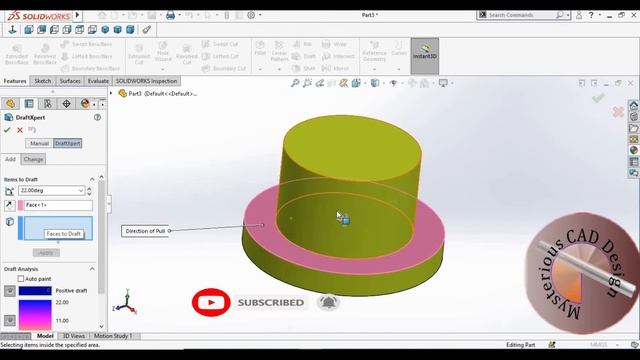The image size is (640, 360).
Task: Click confirmation corner green checkmark in viewport
Action: point(598,98)
